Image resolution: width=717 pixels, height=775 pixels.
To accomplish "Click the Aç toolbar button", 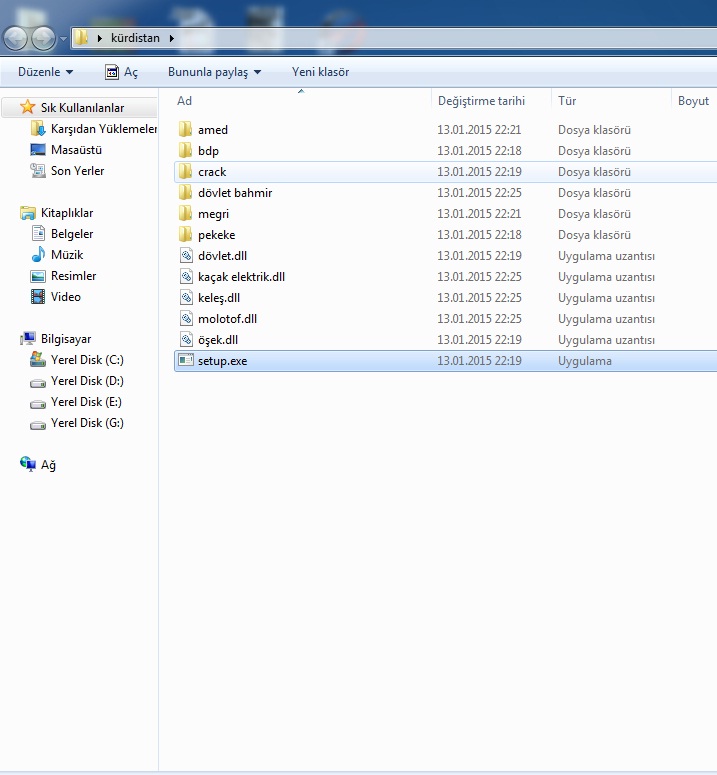I will (x=122, y=72).
